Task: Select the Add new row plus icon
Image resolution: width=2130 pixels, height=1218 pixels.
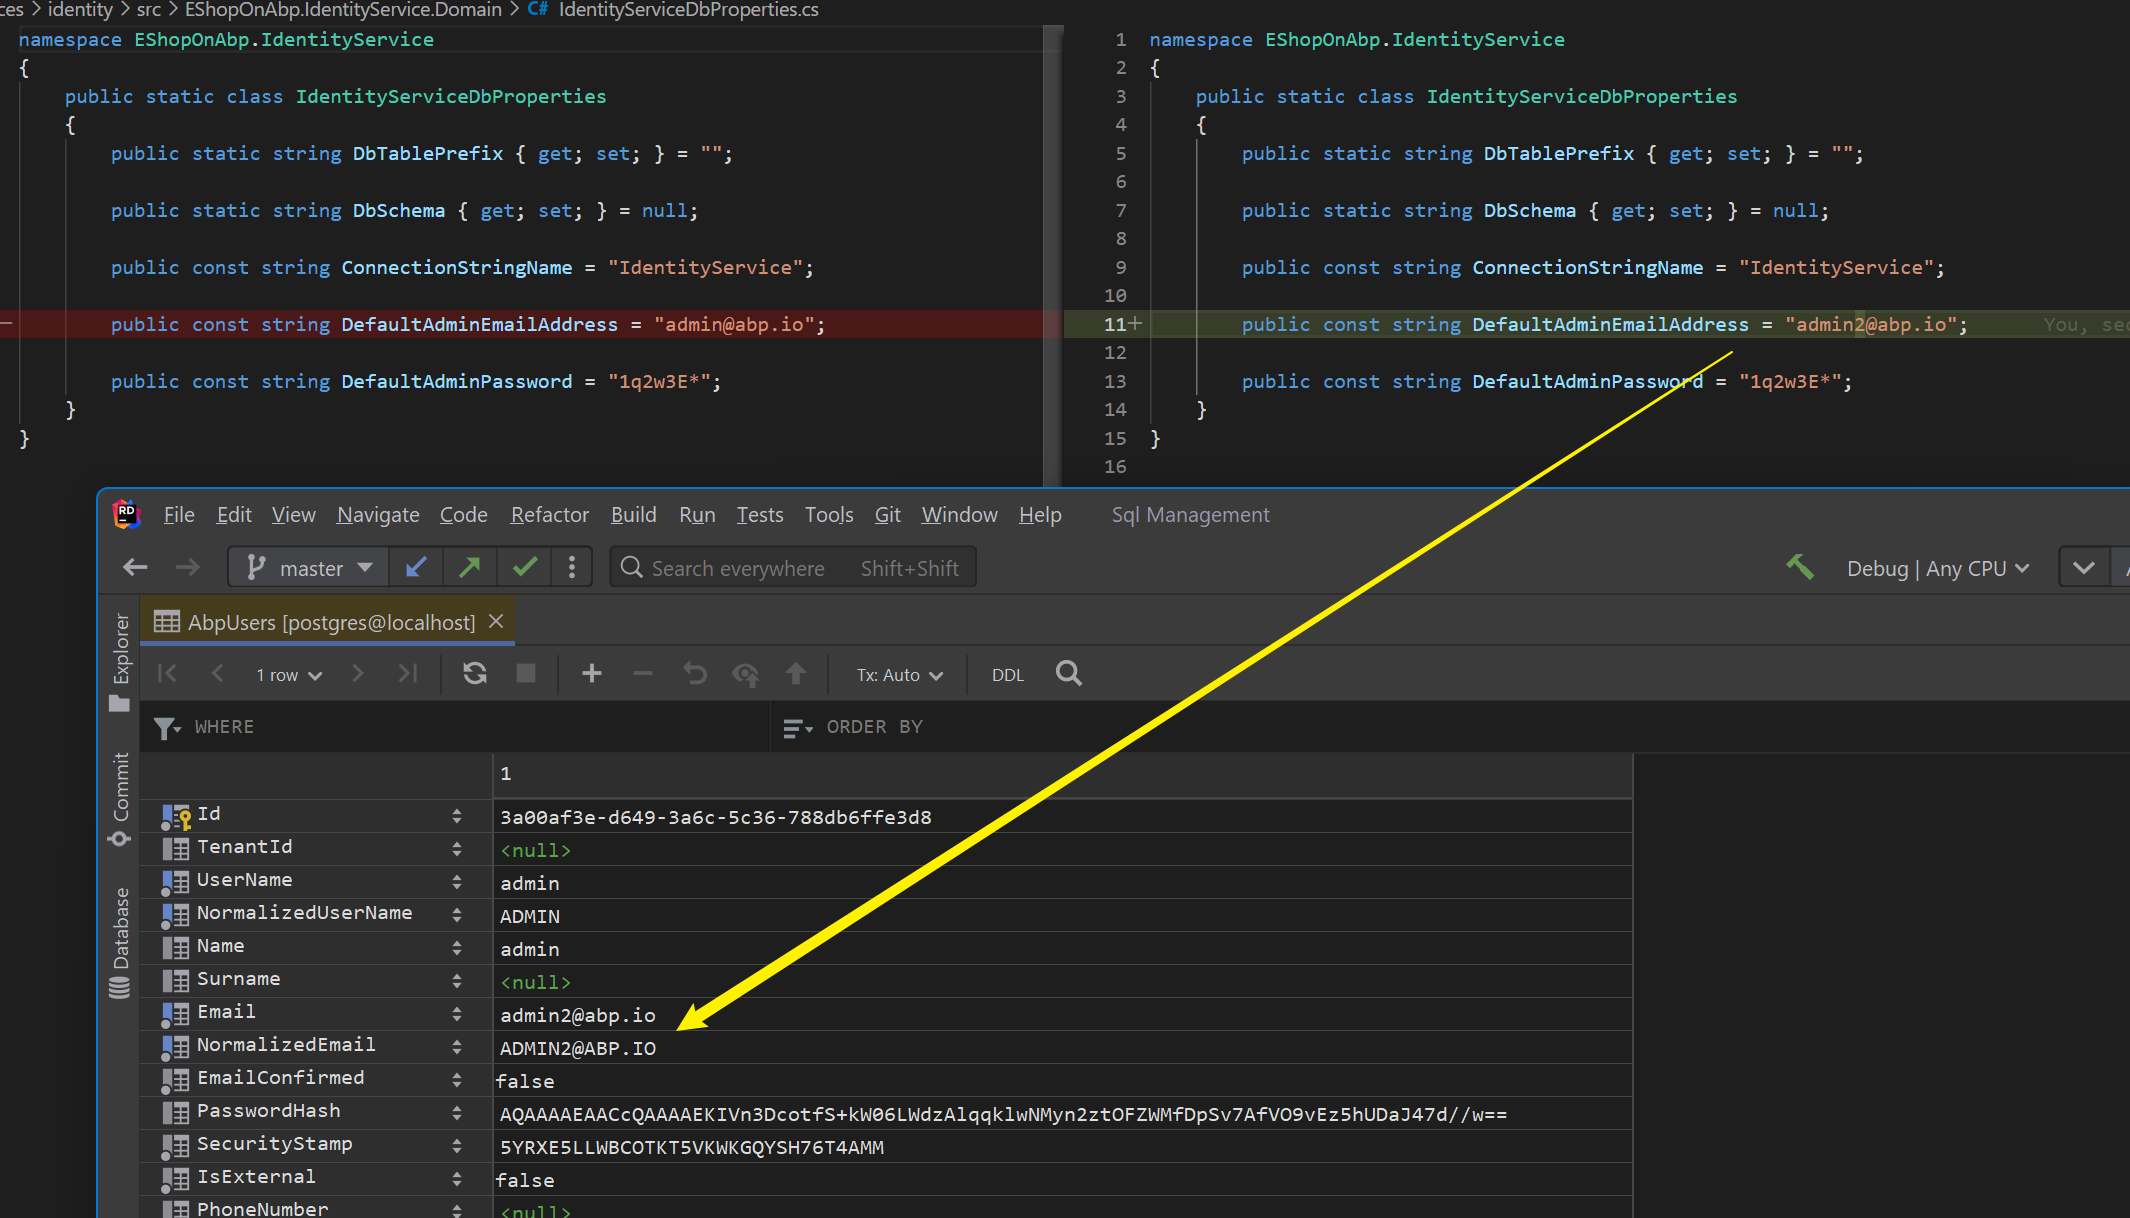Action: point(591,674)
